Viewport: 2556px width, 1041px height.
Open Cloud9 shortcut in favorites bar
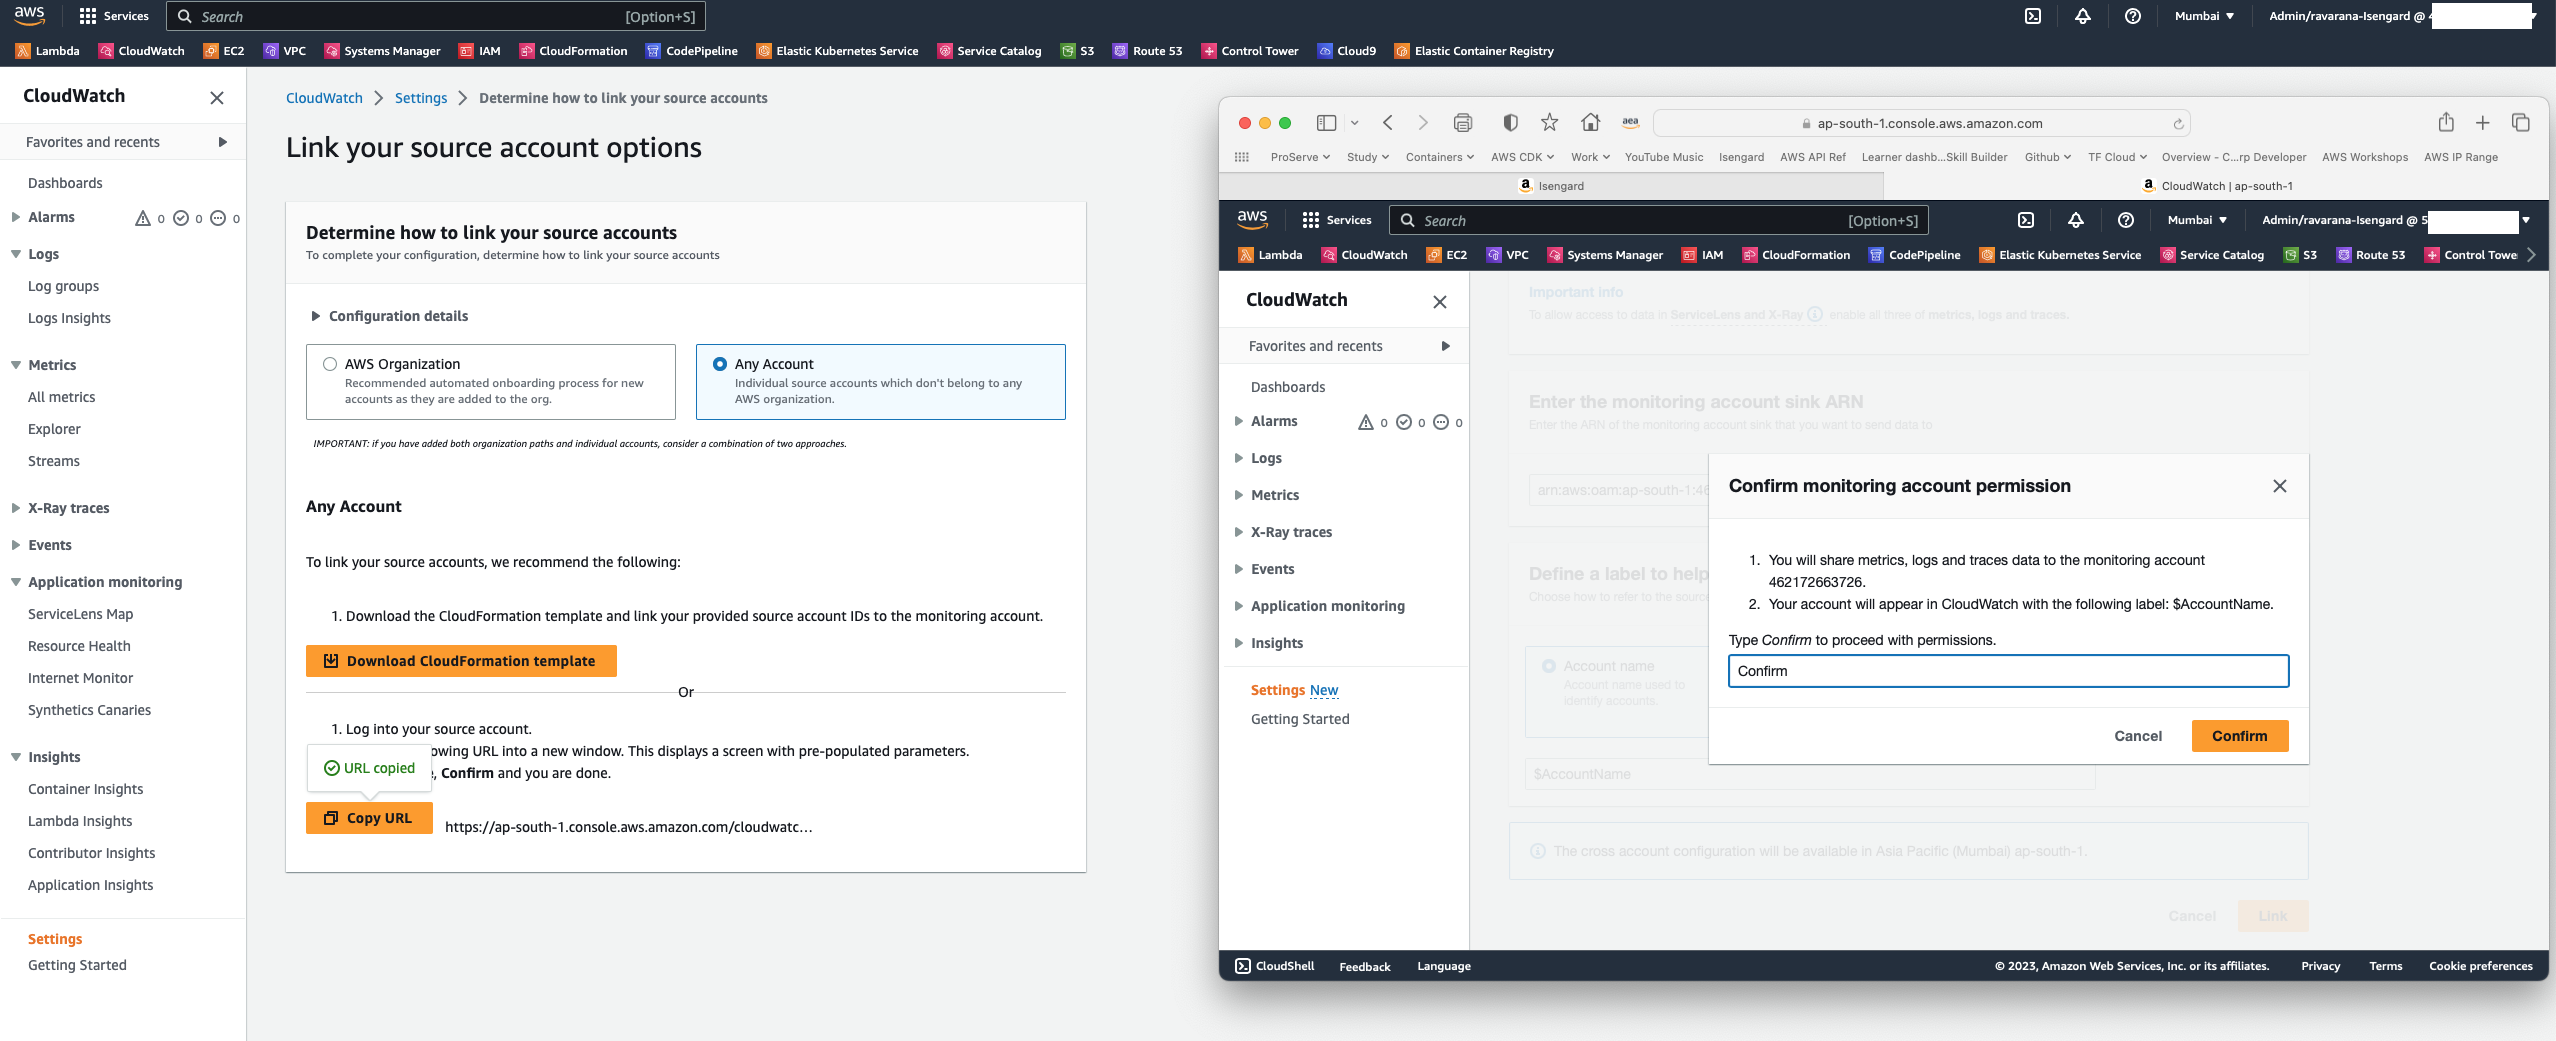[x=1347, y=51]
